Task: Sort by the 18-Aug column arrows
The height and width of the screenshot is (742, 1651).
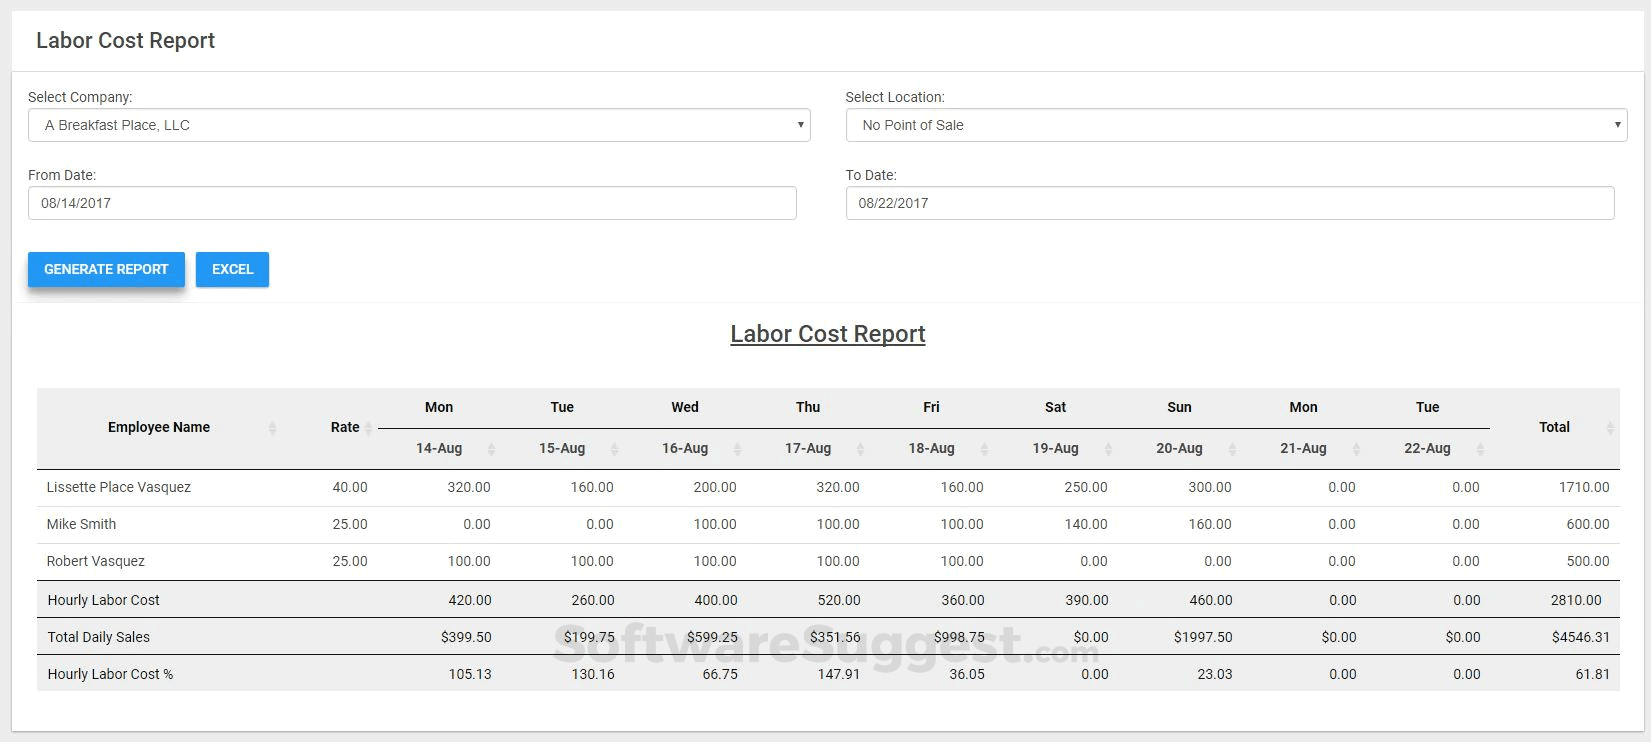Action: [984, 449]
